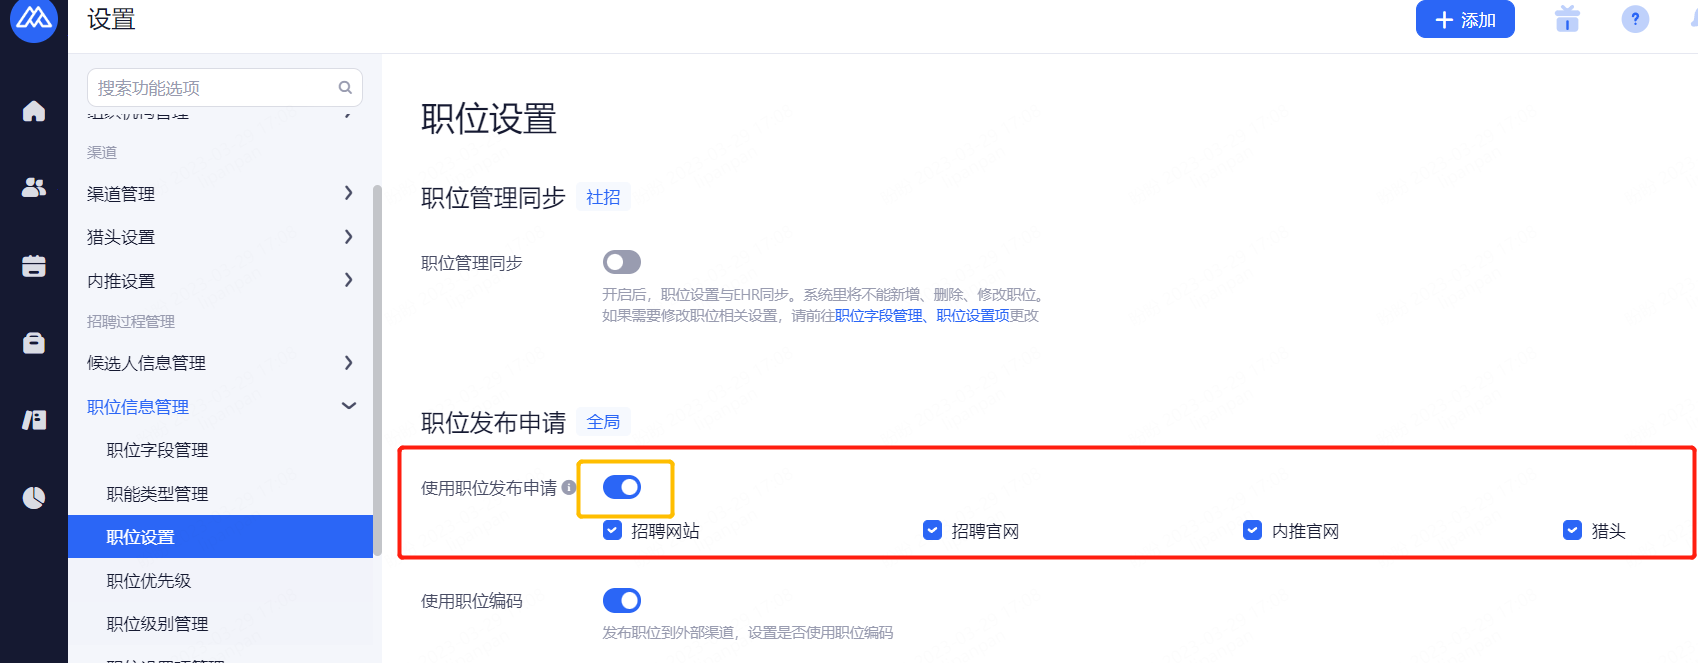Open the calendar icon in left sidebar
This screenshot has height=663, width=1698.
(x=34, y=266)
